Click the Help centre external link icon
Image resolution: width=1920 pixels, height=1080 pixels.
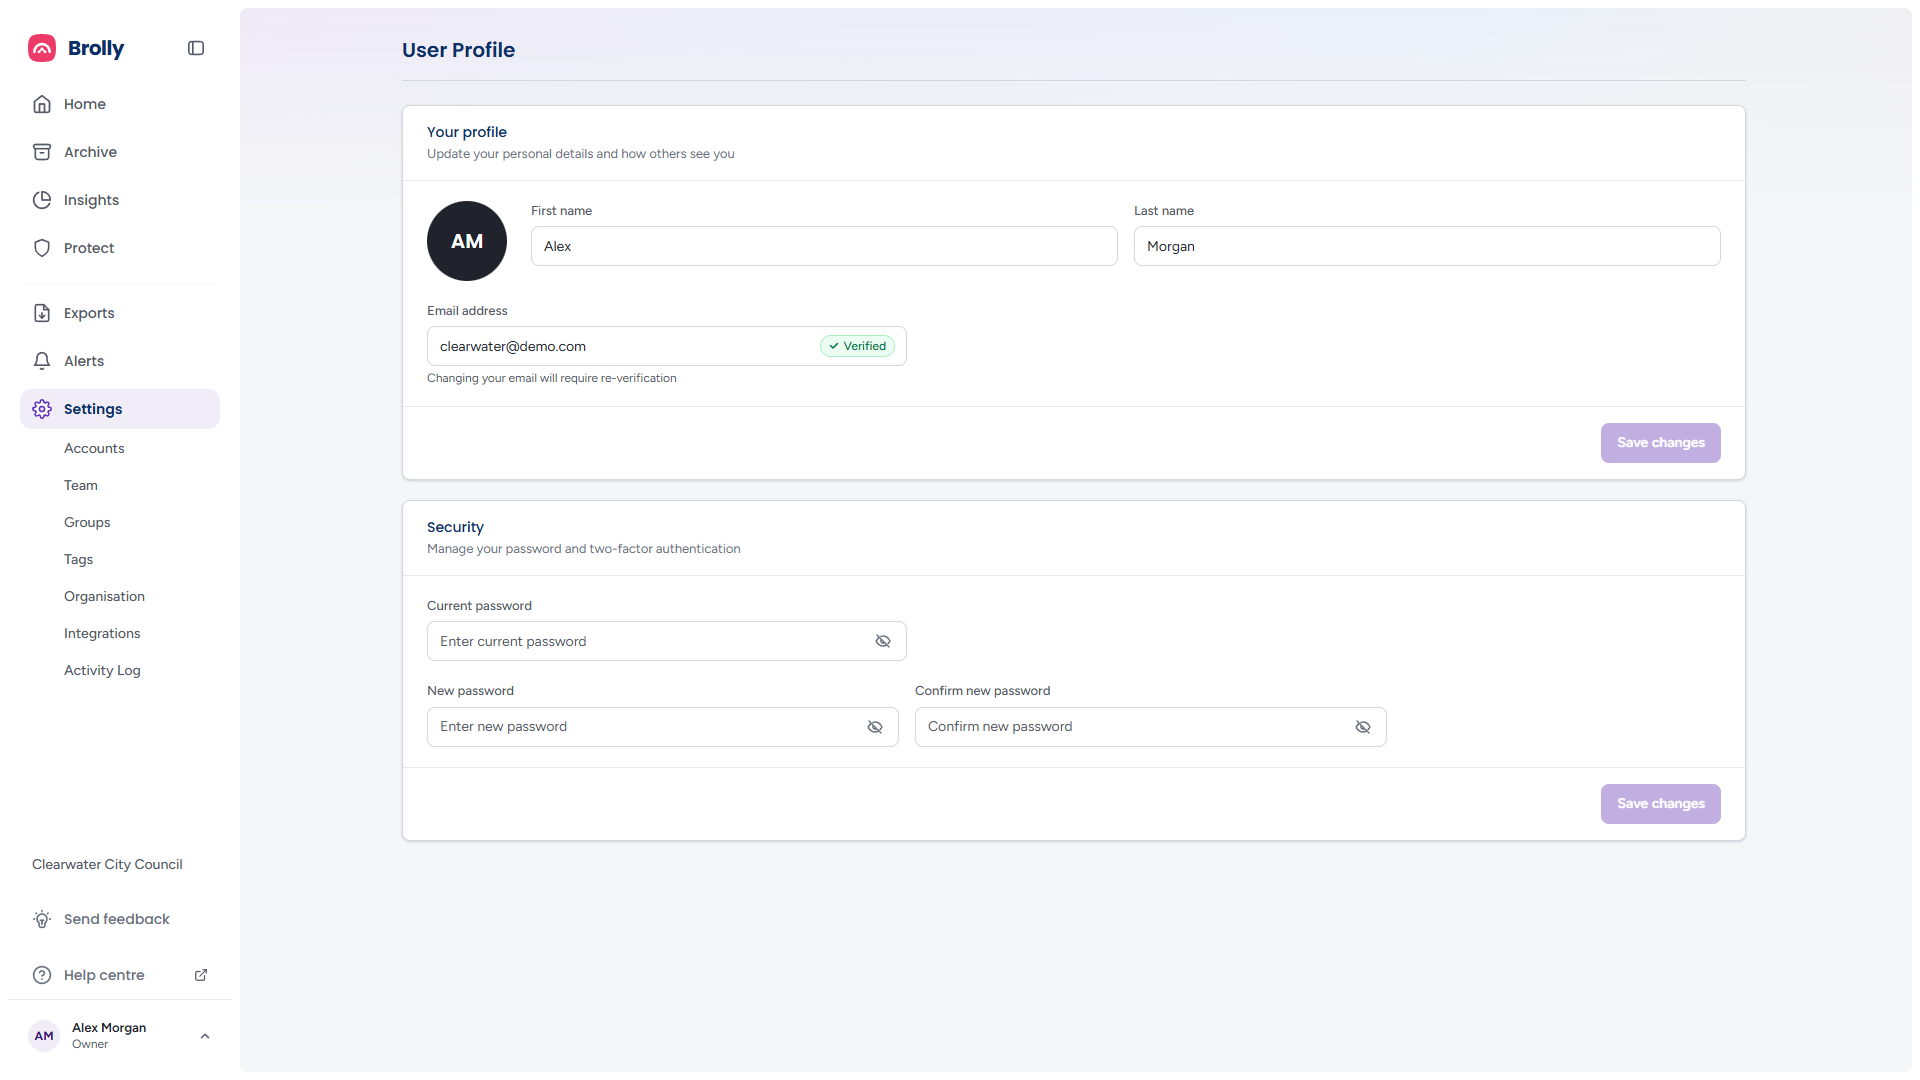click(201, 975)
